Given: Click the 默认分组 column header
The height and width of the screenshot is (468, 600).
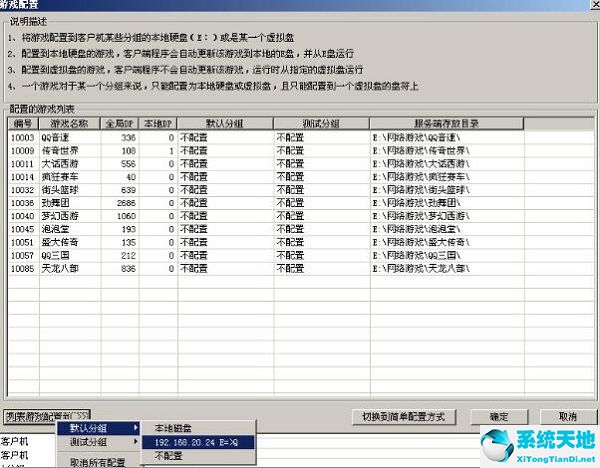Looking at the screenshot, I should [225, 124].
